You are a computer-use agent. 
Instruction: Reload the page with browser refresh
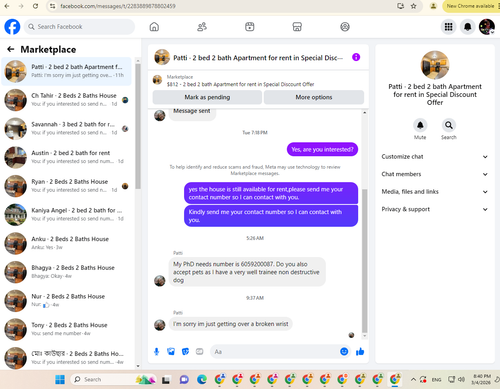(35, 6)
